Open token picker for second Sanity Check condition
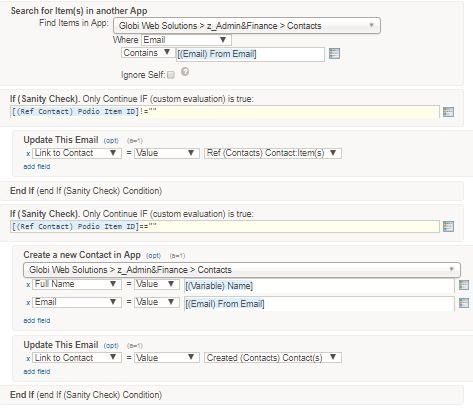The height and width of the screenshot is (409, 473). coord(448,227)
